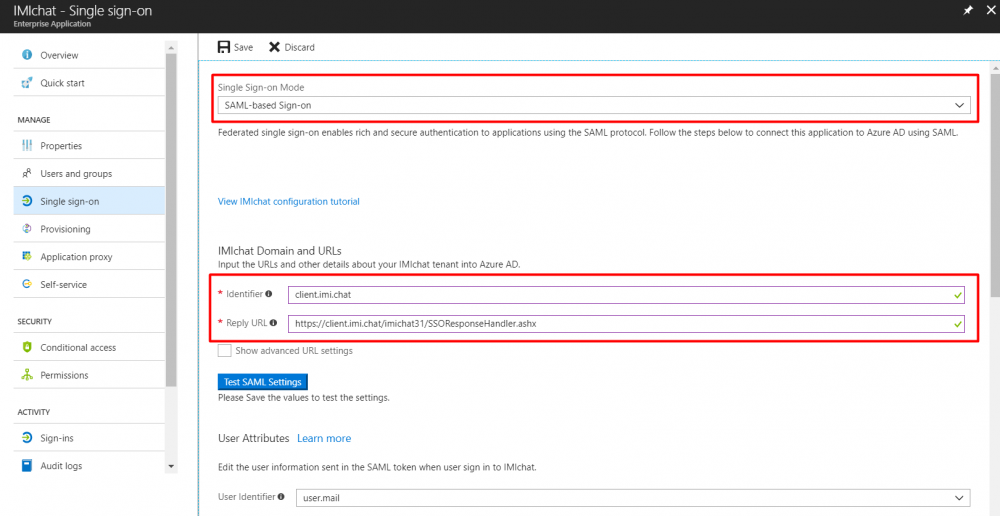
Task: Click the Reply URL input field
Action: click(626, 324)
